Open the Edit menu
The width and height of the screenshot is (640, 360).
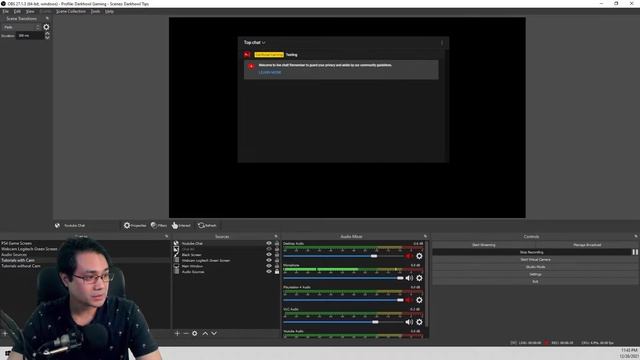coord(17,11)
